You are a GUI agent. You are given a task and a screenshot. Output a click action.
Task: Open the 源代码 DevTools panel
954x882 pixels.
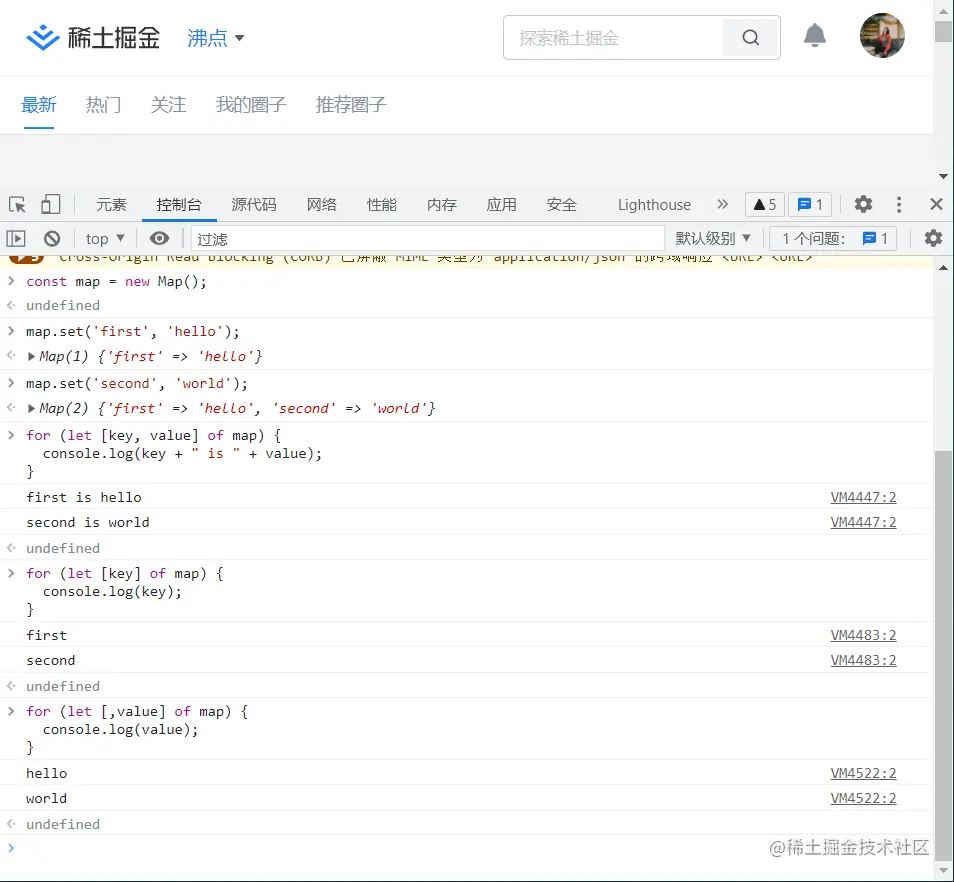click(254, 204)
